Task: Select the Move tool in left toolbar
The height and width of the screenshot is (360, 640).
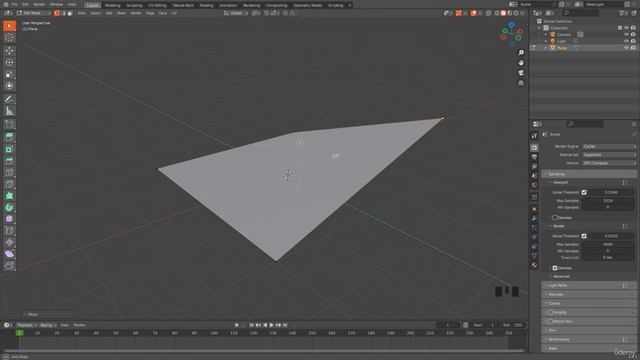Action: coord(9,51)
